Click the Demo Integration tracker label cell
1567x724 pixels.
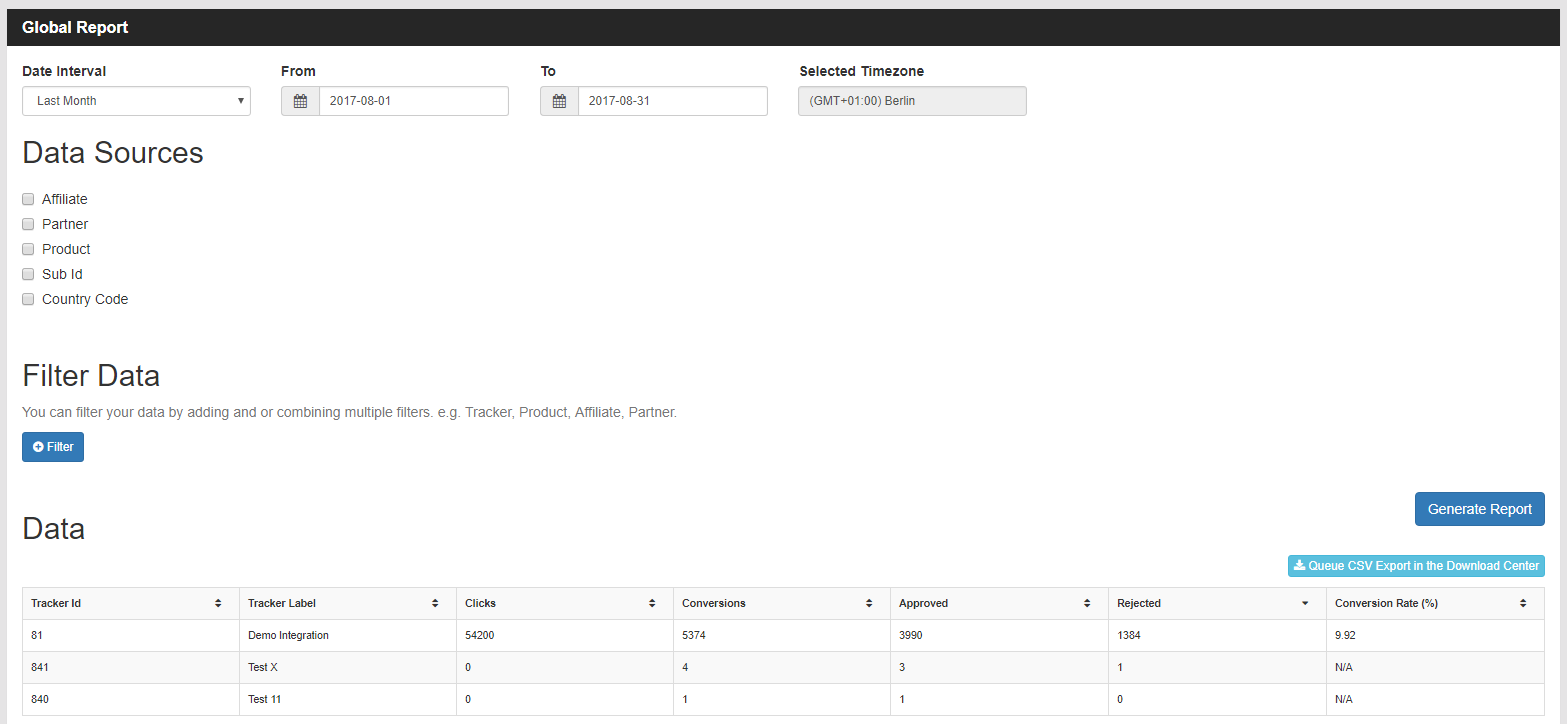(x=348, y=635)
